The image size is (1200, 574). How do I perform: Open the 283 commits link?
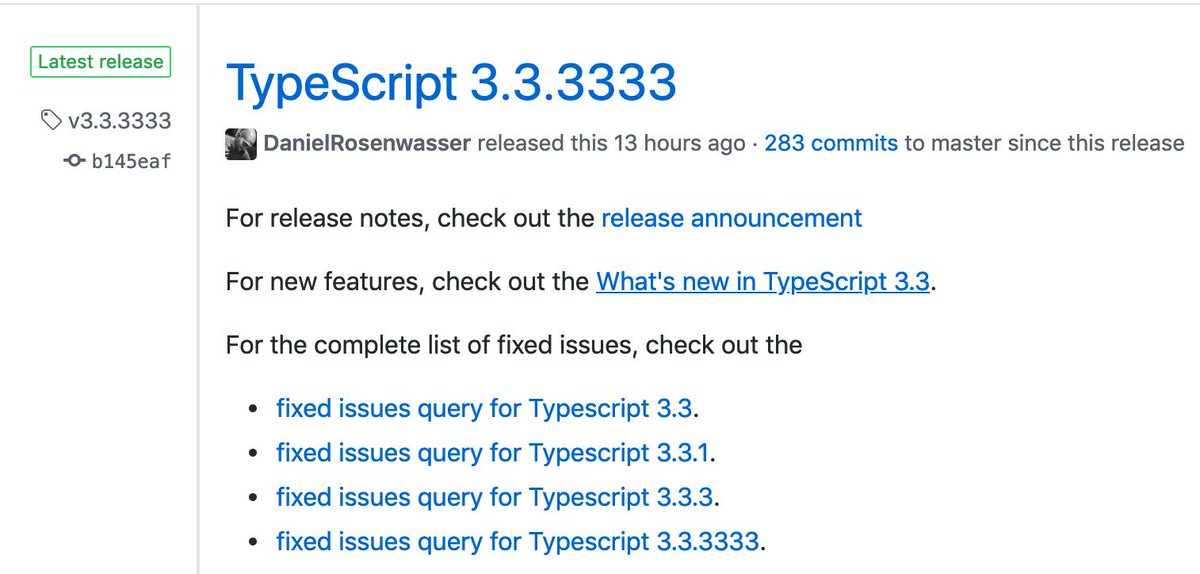pyautogui.click(x=831, y=144)
